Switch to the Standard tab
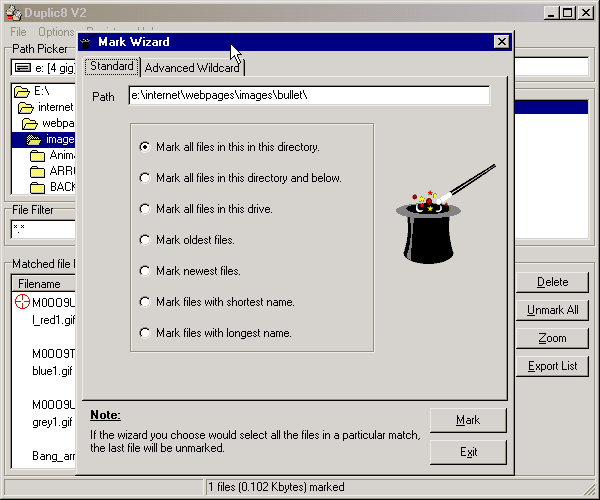The height and width of the screenshot is (500, 600). 112,67
